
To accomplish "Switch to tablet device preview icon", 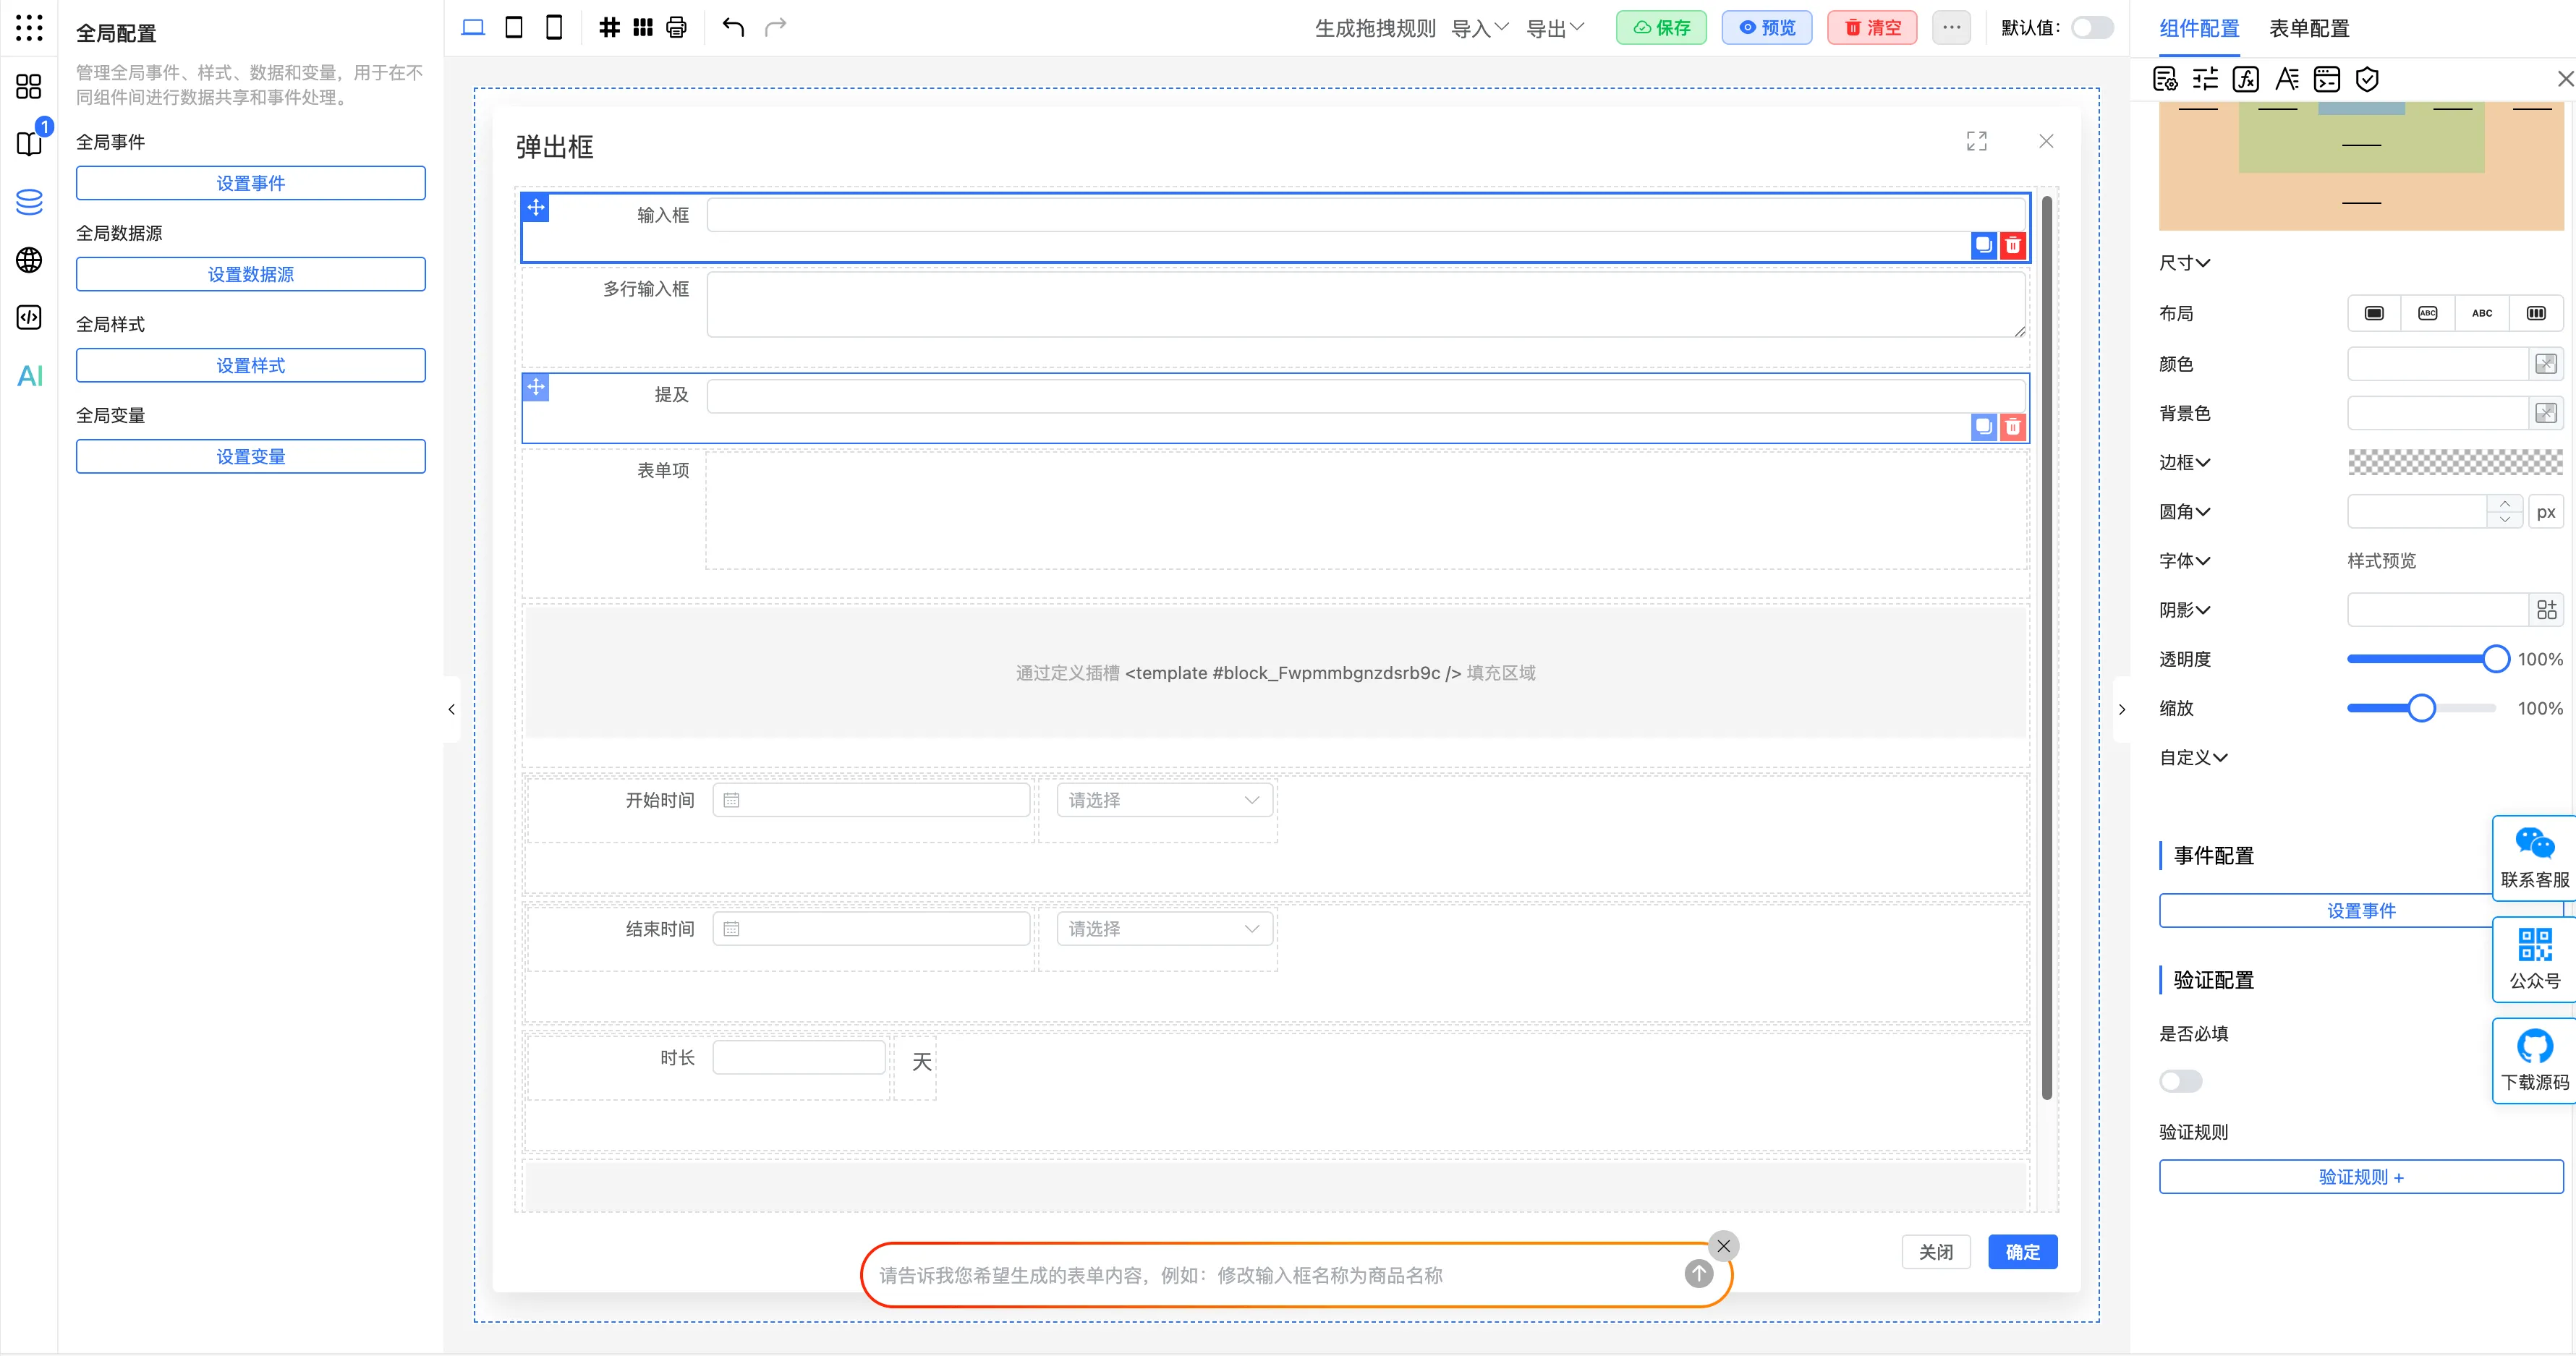I will tap(514, 27).
